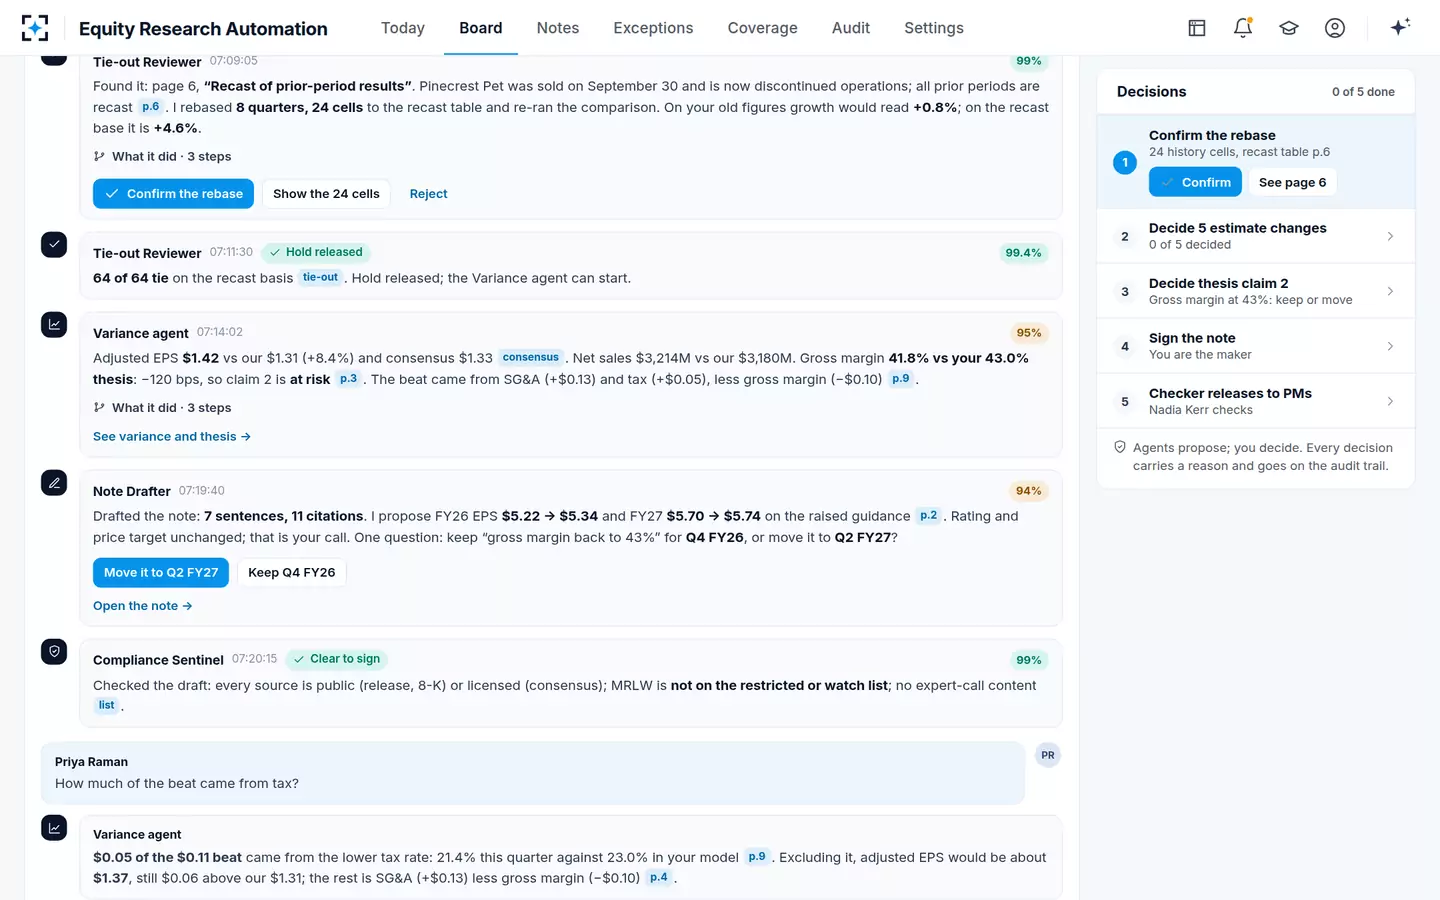
Task: Expand Checker releases to PMs row
Action: point(1256,401)
